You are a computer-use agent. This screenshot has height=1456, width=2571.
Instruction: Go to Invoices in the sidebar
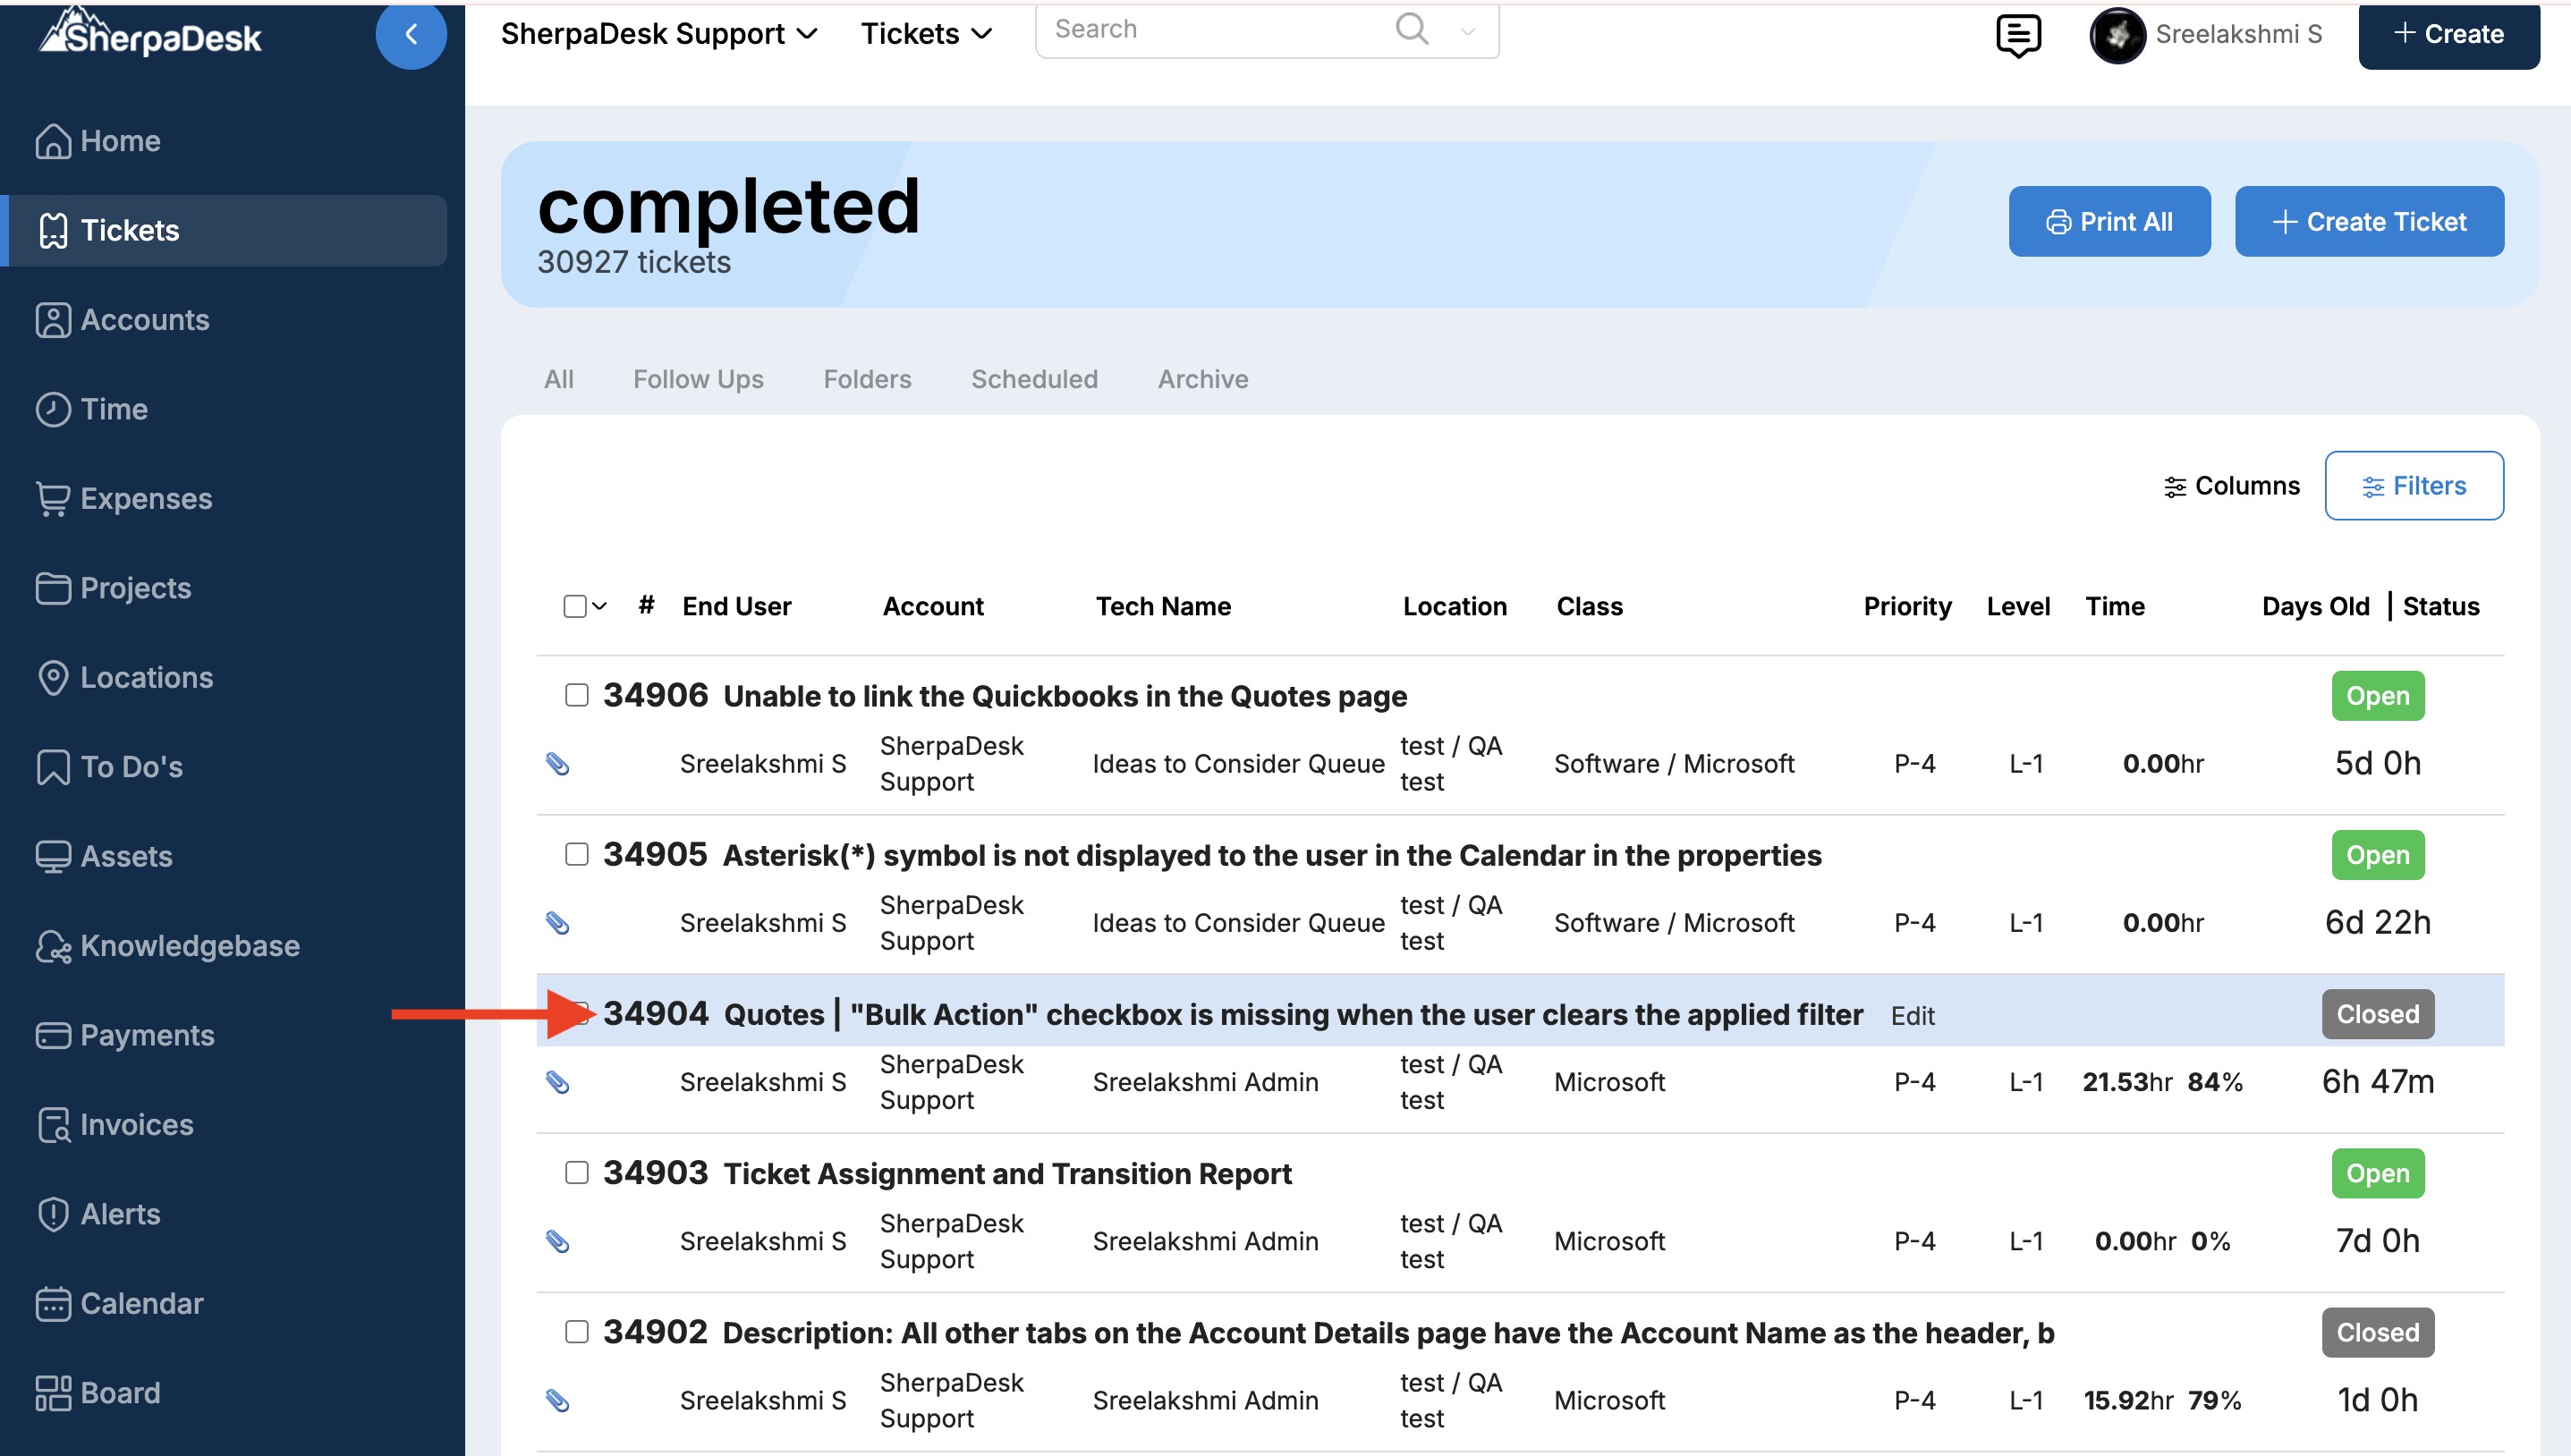pyautogui.click(x=136, y=1125)
